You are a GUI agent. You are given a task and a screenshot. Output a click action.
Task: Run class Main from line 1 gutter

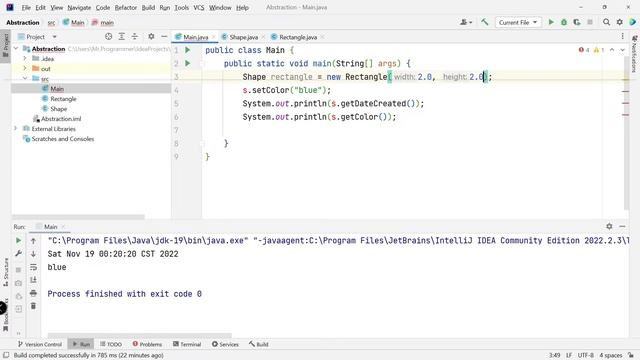188,50
